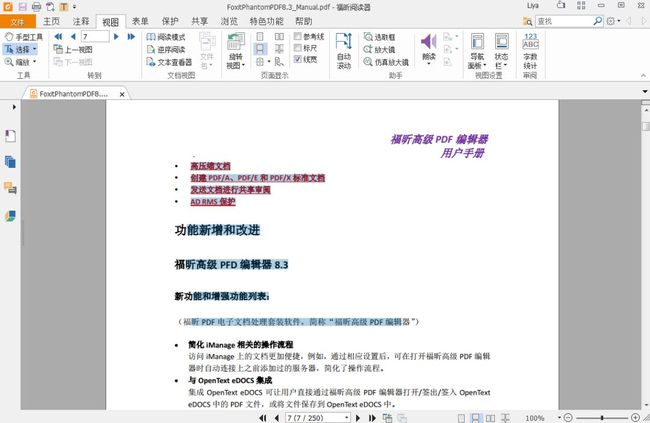The image size is (650, 423).
Task: Open Bookmarks panel in left sidebar
Action: [x=10, y=136]
